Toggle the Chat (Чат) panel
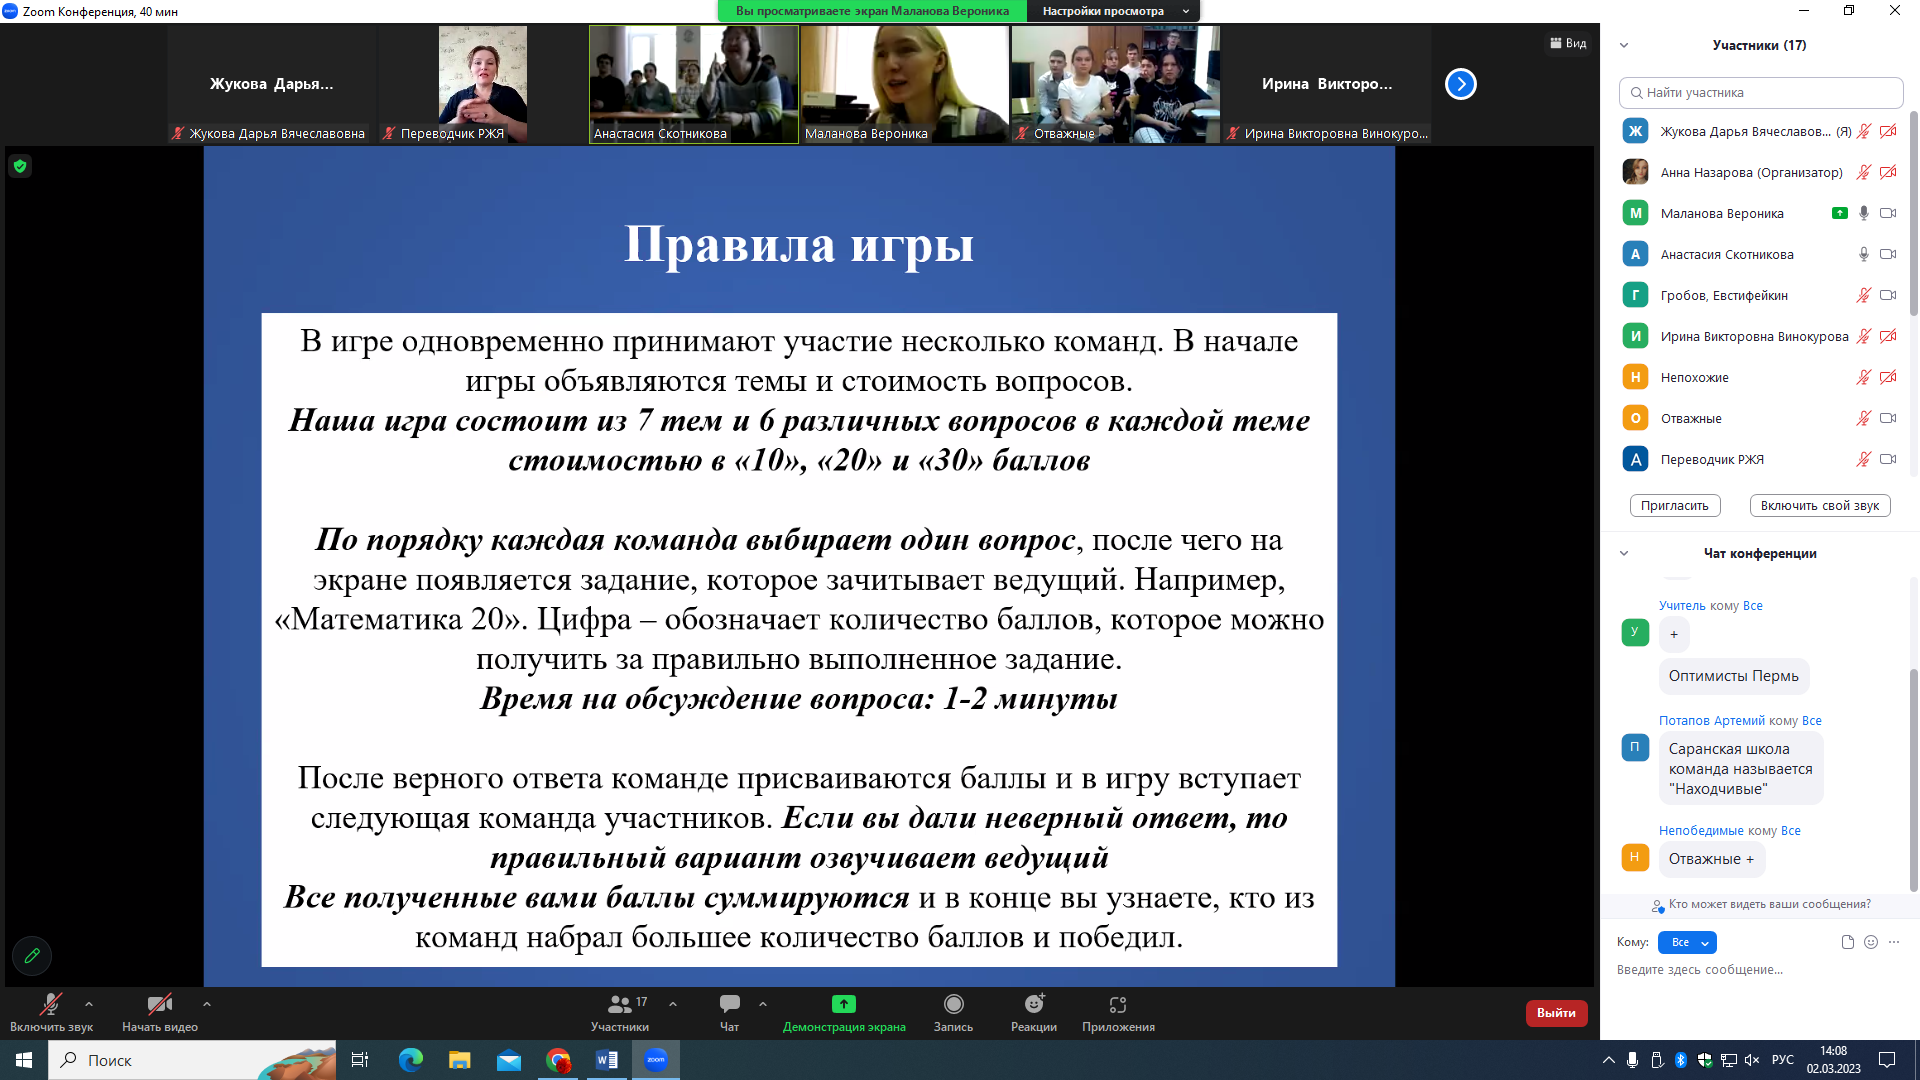1920x1080 pixels. (x=729, y=1005)
